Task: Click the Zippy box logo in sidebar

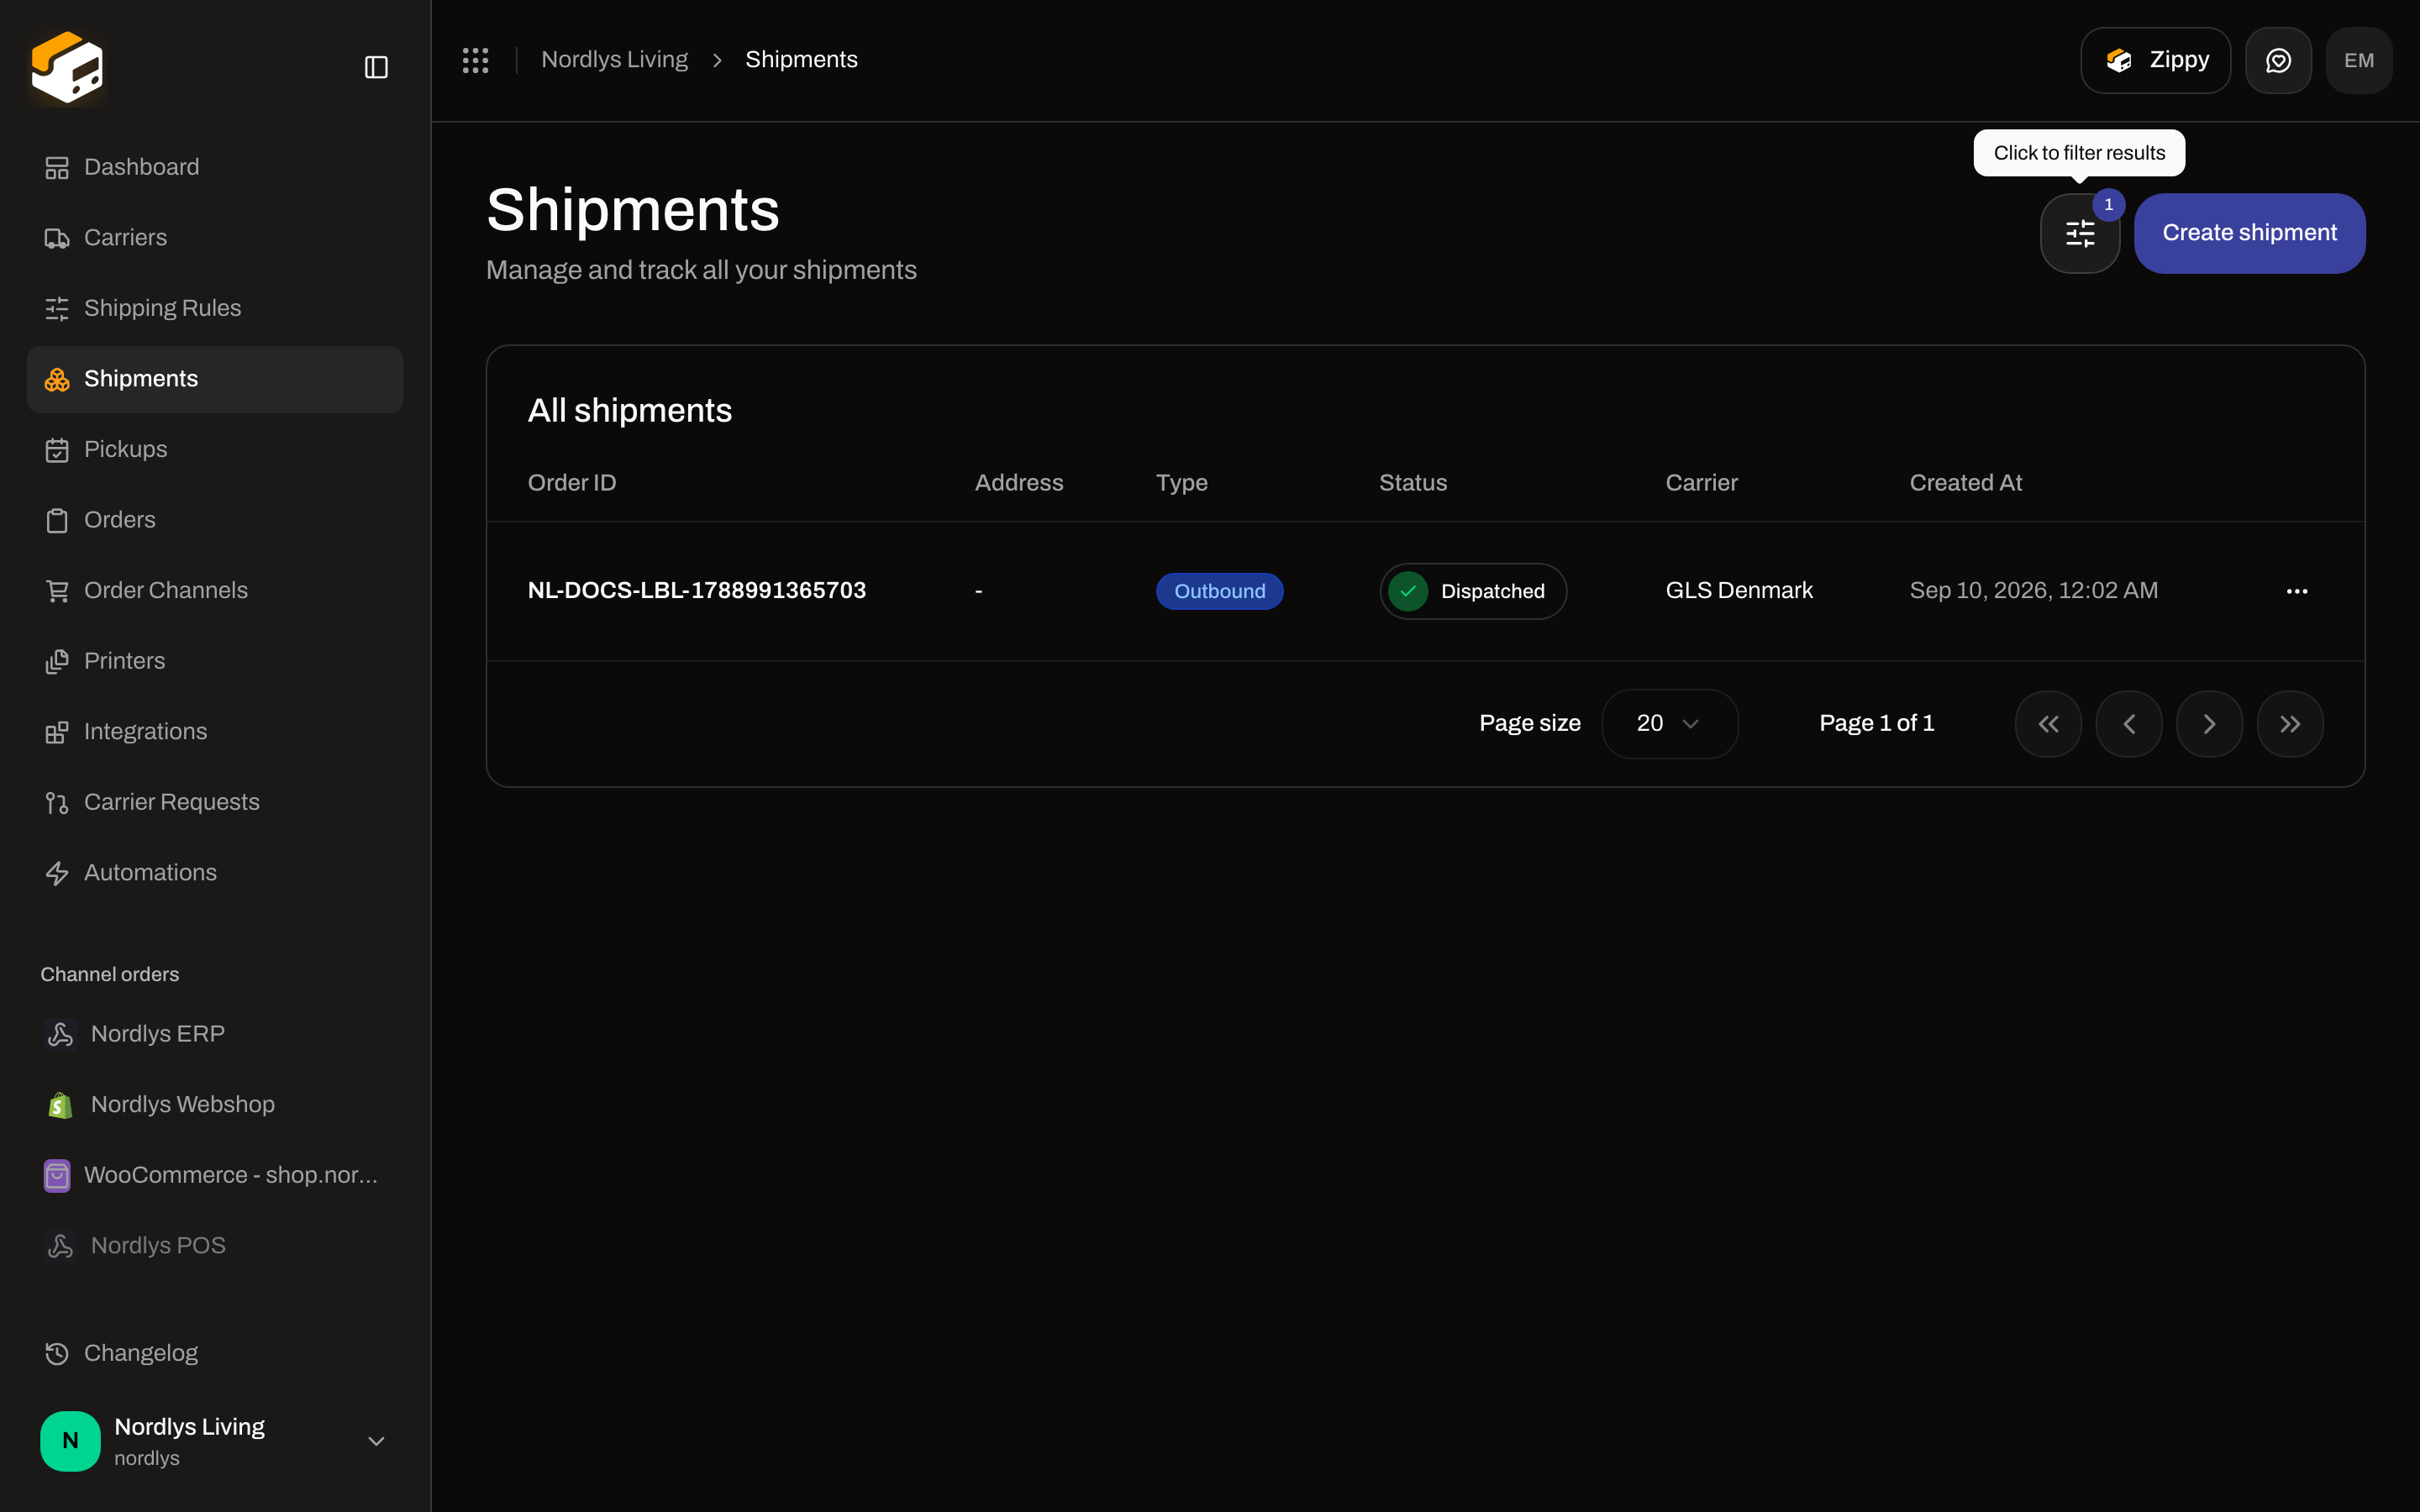Action: click(x=67, y=67)
